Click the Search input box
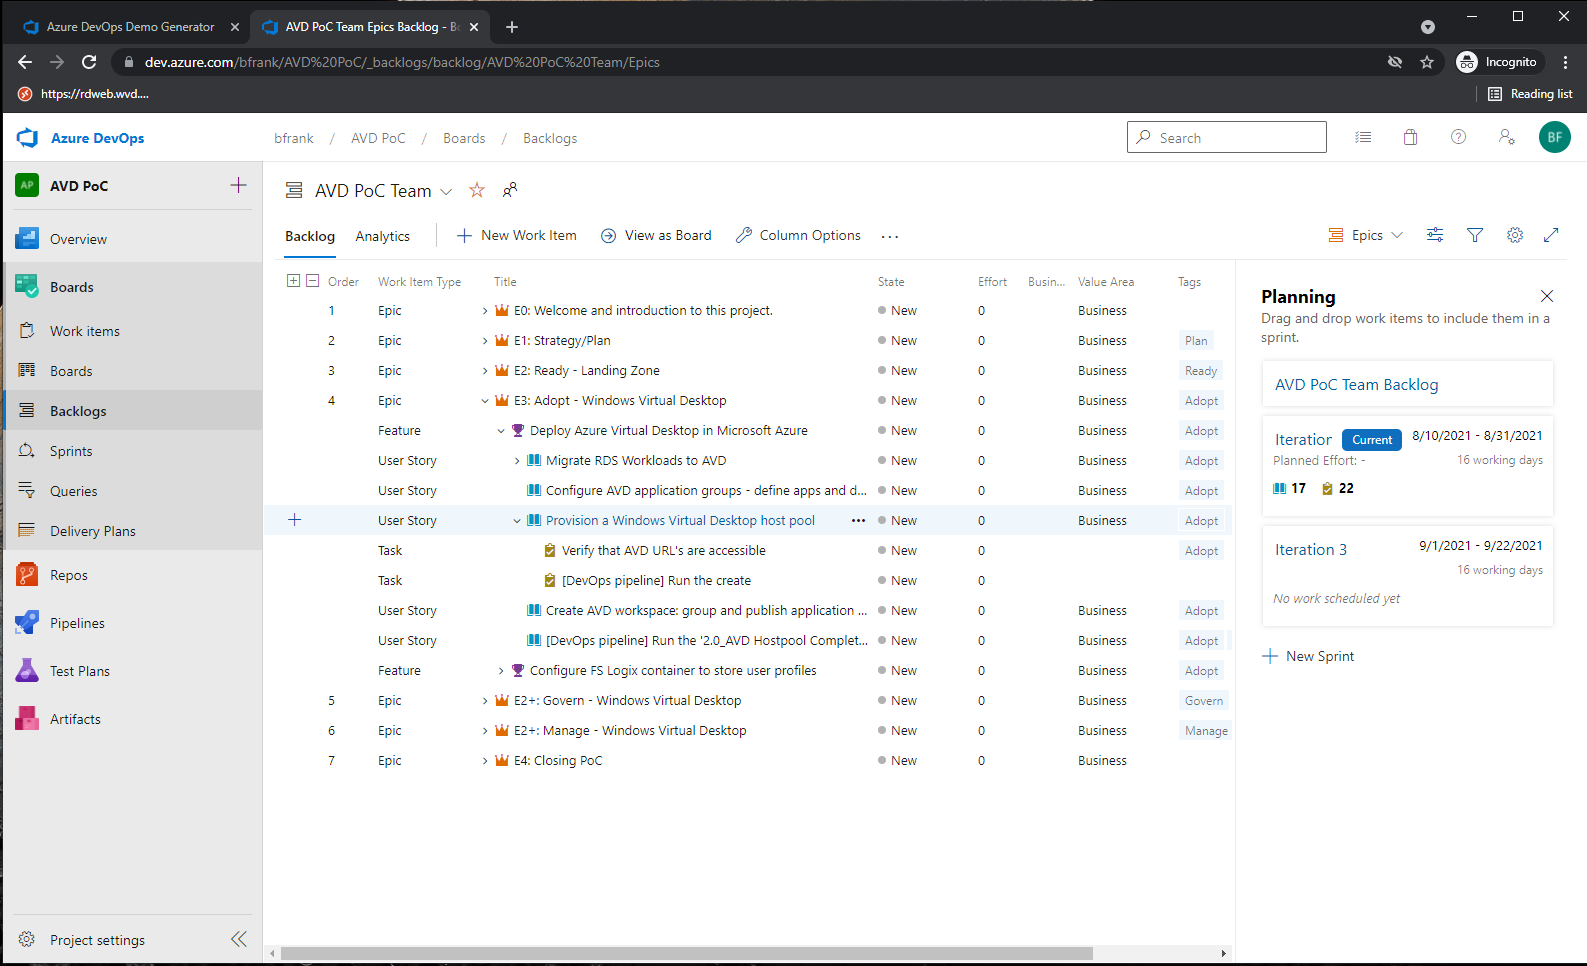 pos(1227,137)
